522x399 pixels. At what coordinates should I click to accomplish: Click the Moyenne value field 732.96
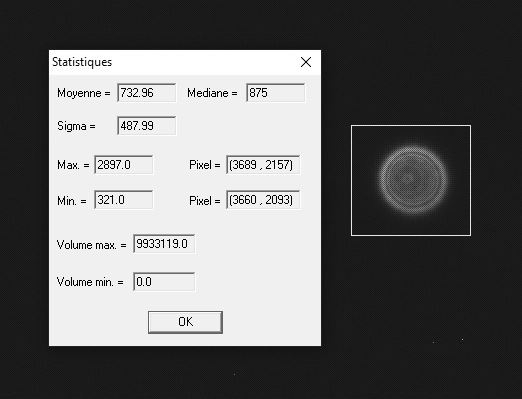point(146,93)
